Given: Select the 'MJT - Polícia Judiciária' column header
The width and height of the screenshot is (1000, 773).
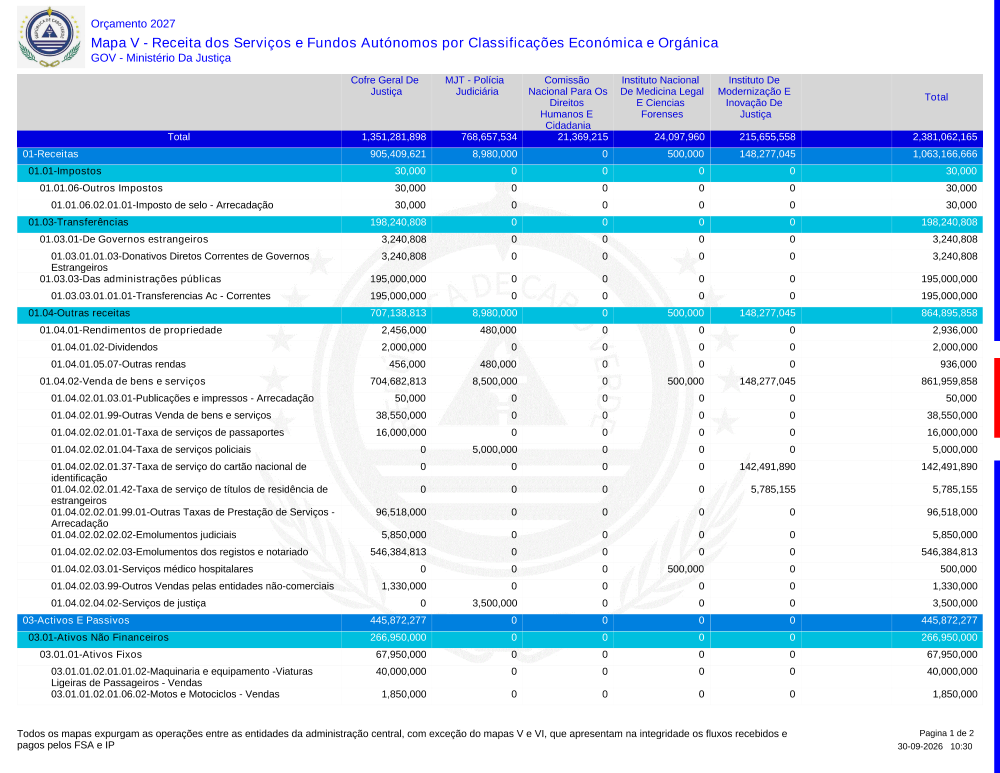Looking at the screenshot, I should tap(474, 85).
